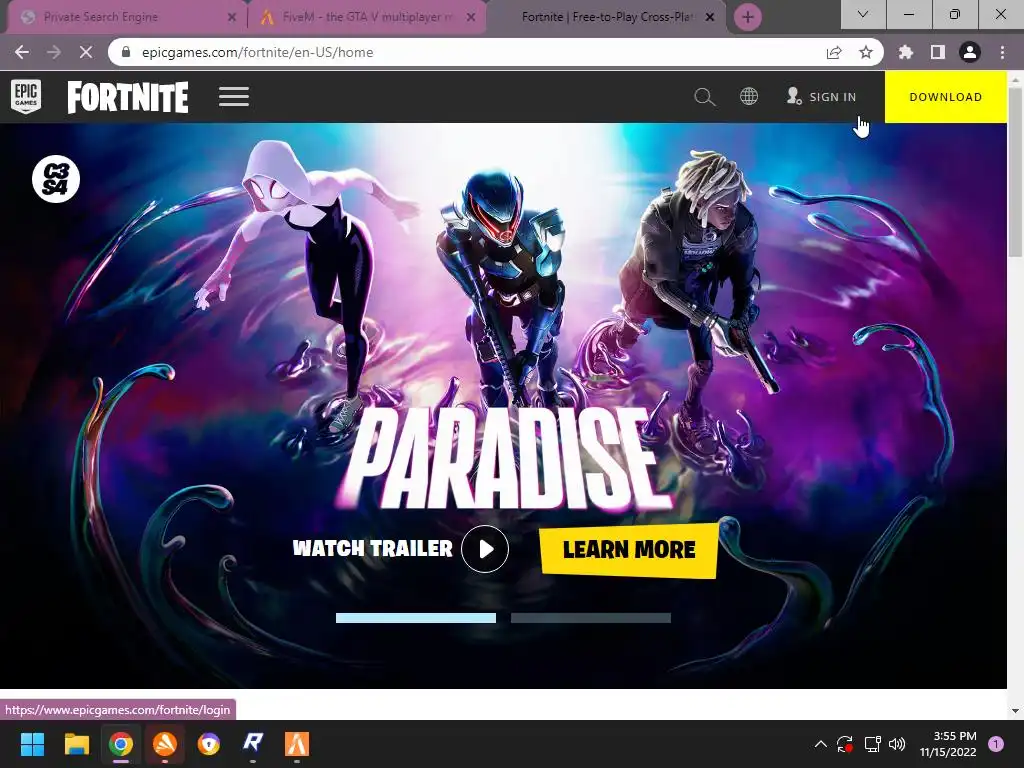Click the Fortnite logo

tap(128, 97)
